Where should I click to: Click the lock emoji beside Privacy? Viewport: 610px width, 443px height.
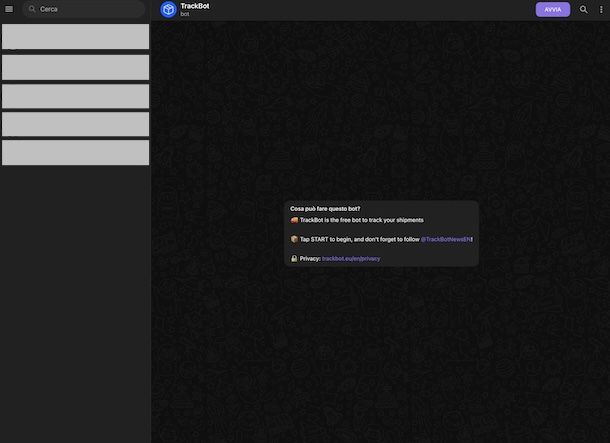(x=294, y=258)
